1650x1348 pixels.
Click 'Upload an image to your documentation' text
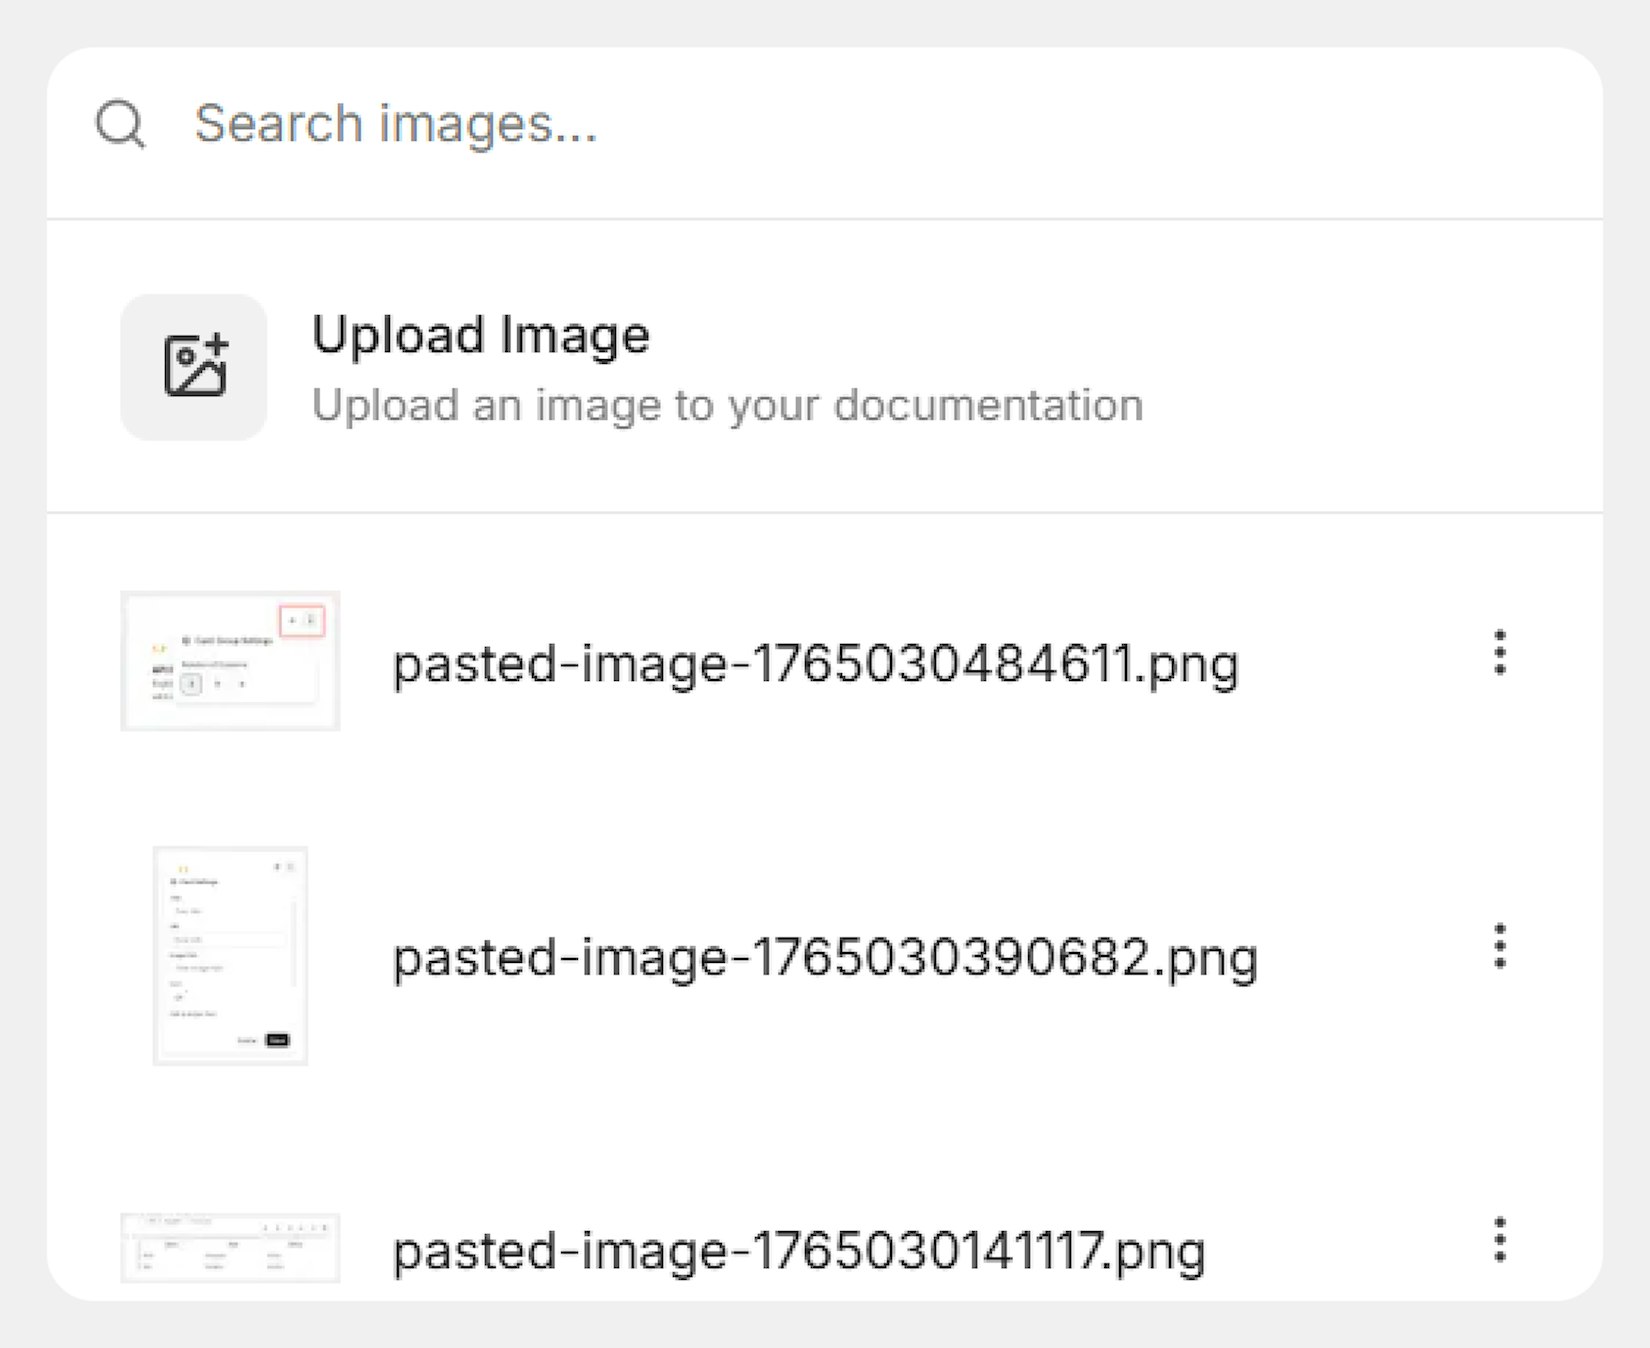click(727, 406)
